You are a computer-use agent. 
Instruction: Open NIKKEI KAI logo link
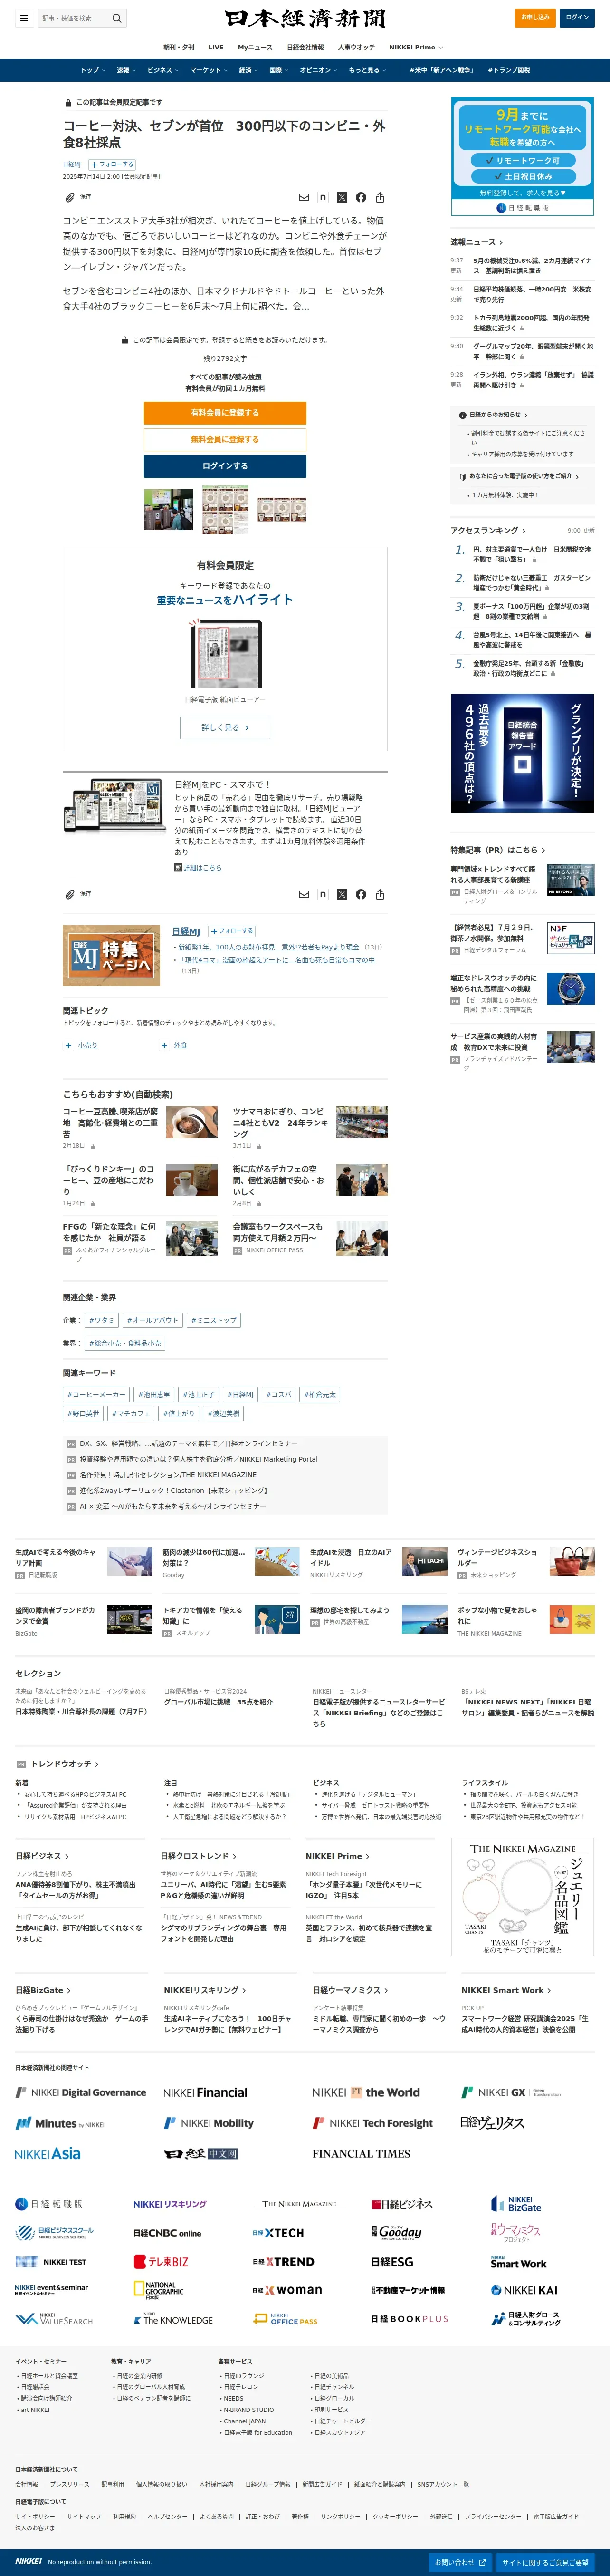pos(524,2290)
